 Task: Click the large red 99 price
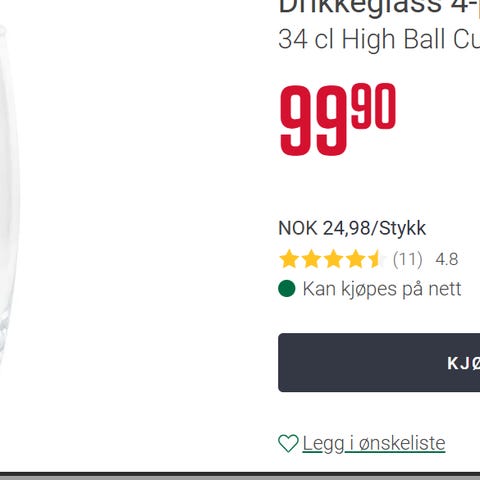(313, 121)
